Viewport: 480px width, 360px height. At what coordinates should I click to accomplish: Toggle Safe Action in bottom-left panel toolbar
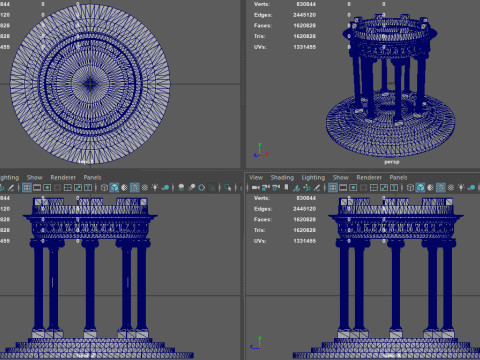pos(78,188)
